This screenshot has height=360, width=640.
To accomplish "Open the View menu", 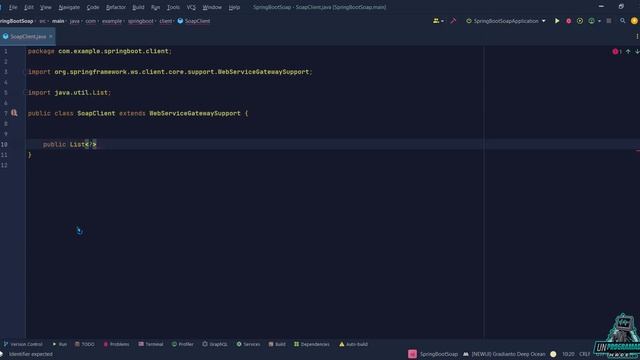I will (46, 7).
